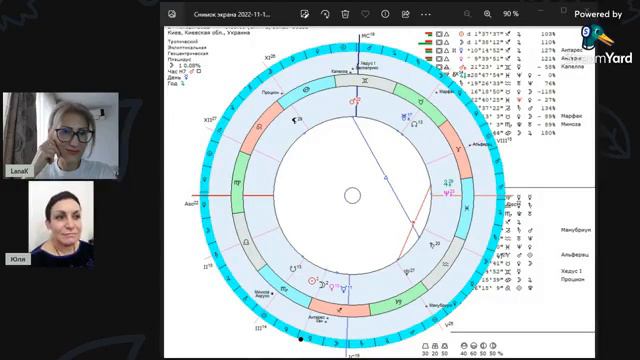Screen dimensions: 640x360
Task: Open the three-dot See more menu
Action: pyautogui.click(x=425, y=14)
